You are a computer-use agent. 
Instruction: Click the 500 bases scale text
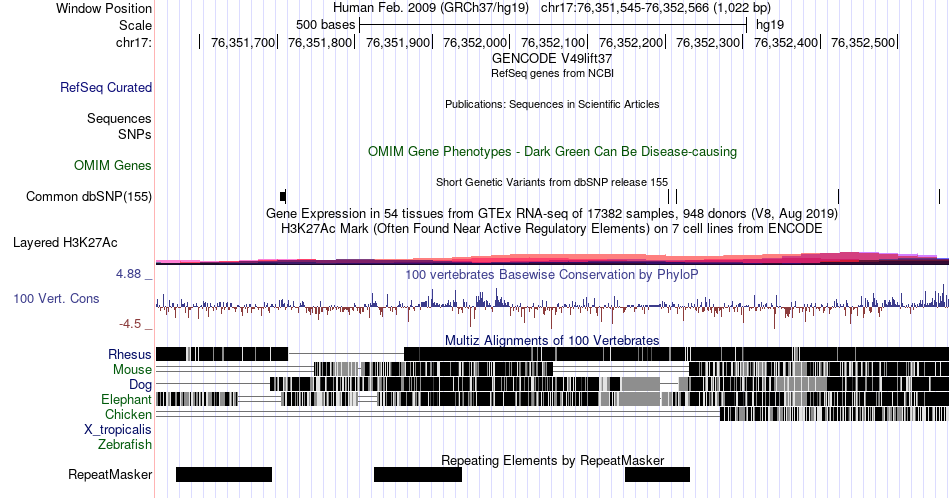tap(325, 25)
